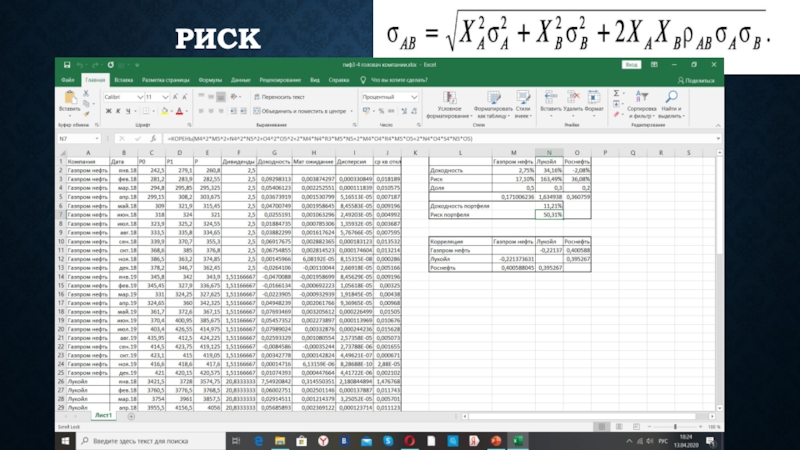
Task: Add a new sheet with plus icon
Action: (131, 416)
